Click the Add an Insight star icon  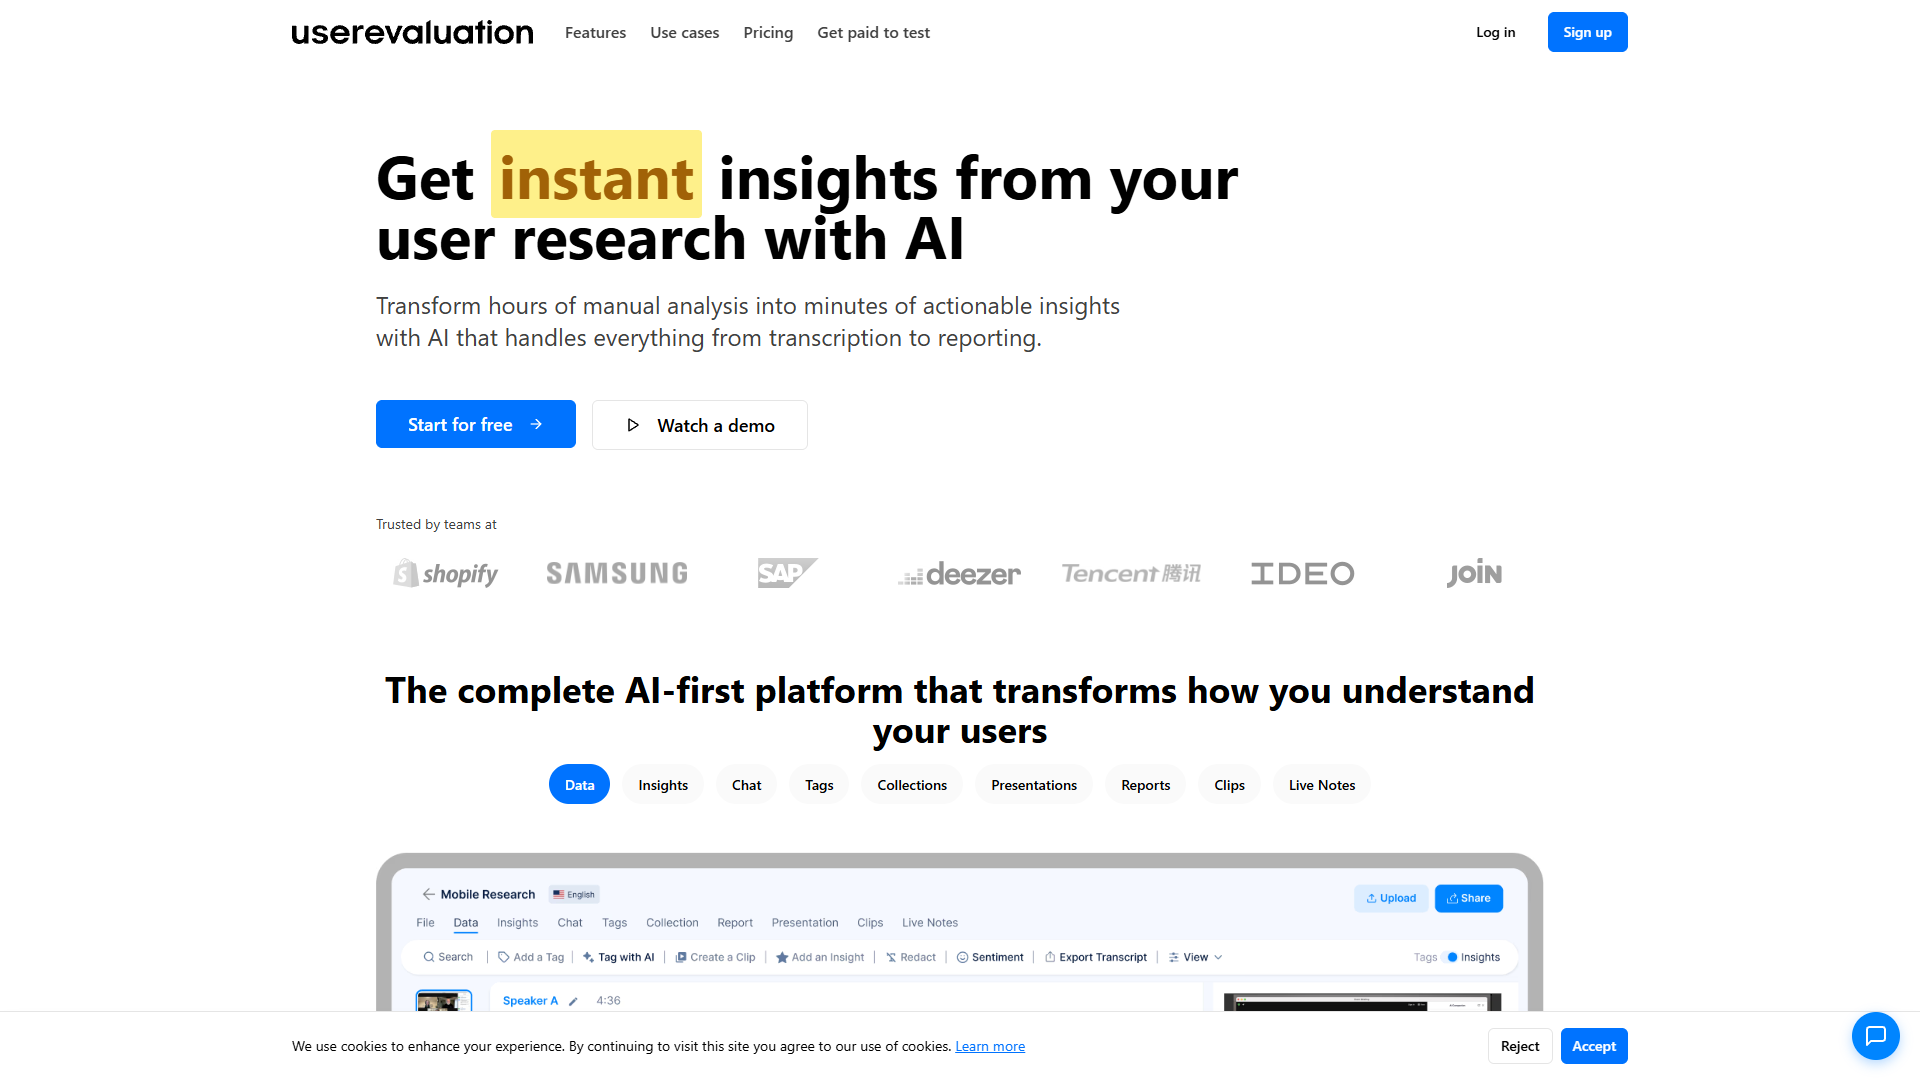782,957
